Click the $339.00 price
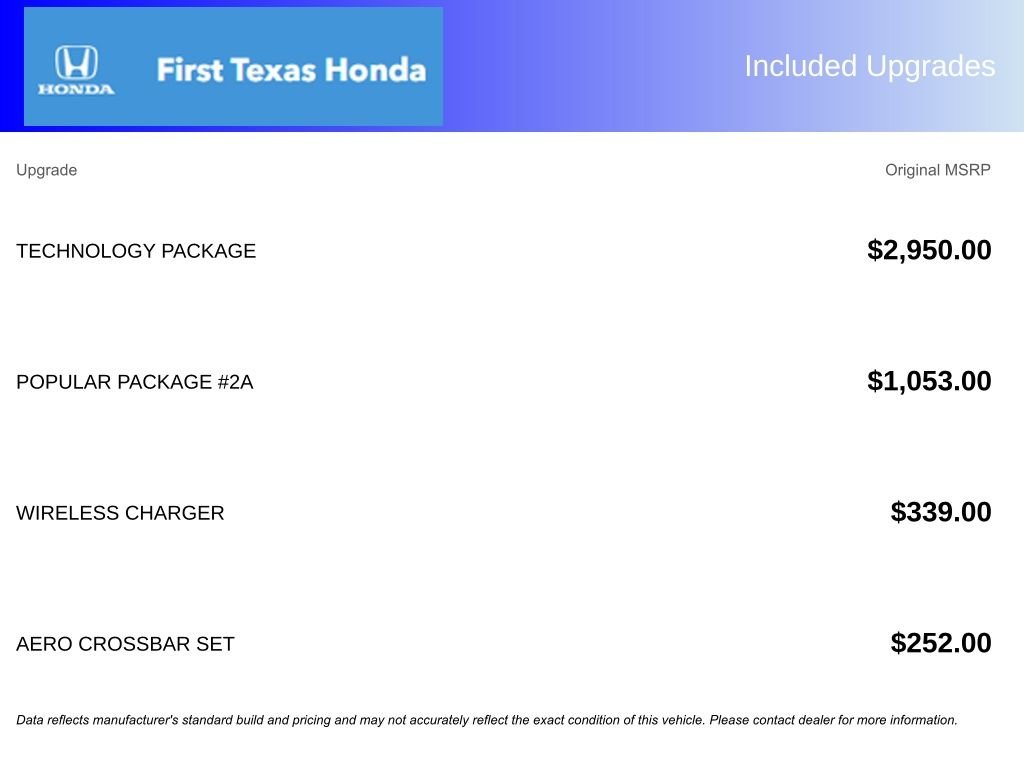 941,512
